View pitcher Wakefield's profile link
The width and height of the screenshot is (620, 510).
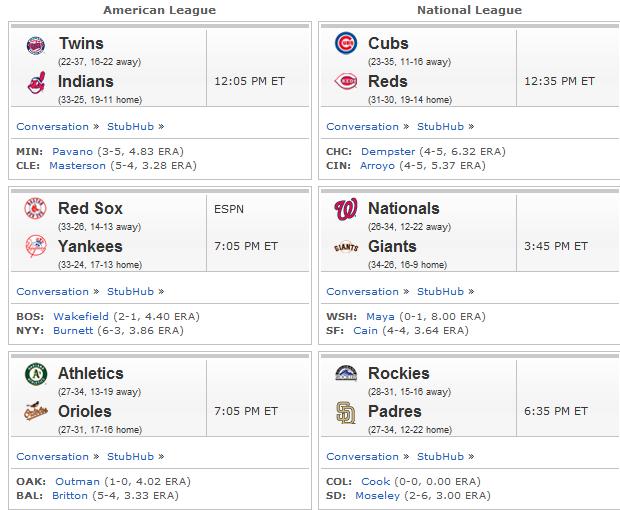coord(81,317)
